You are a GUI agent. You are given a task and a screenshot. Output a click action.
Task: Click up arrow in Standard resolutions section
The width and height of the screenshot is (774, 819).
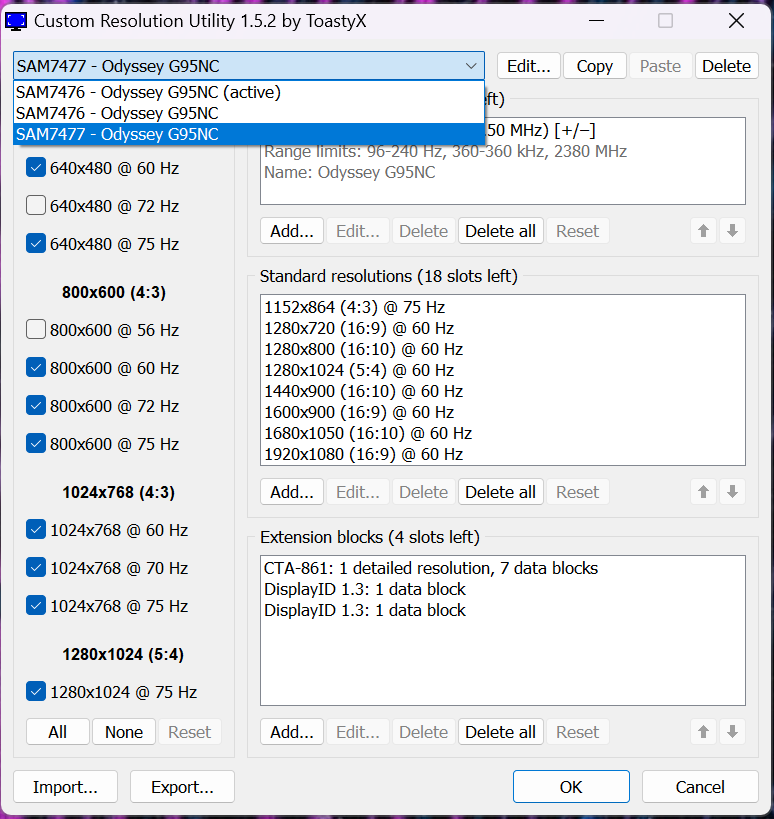[703, 492]
